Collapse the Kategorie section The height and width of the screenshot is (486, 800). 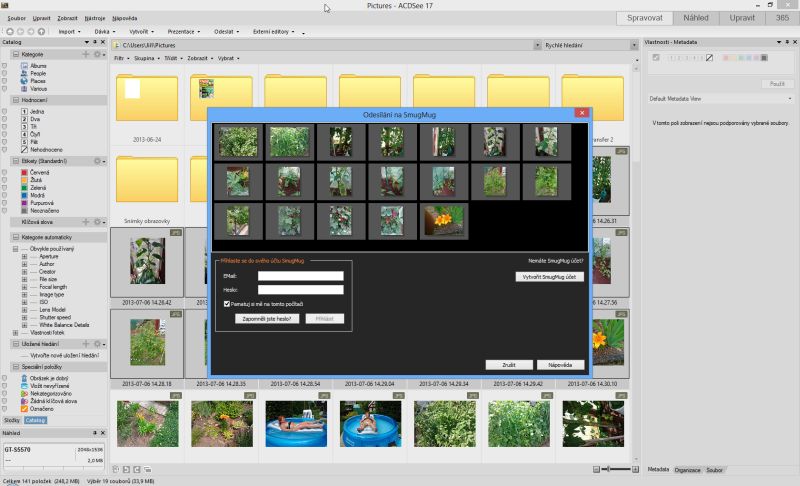[16, 54]
